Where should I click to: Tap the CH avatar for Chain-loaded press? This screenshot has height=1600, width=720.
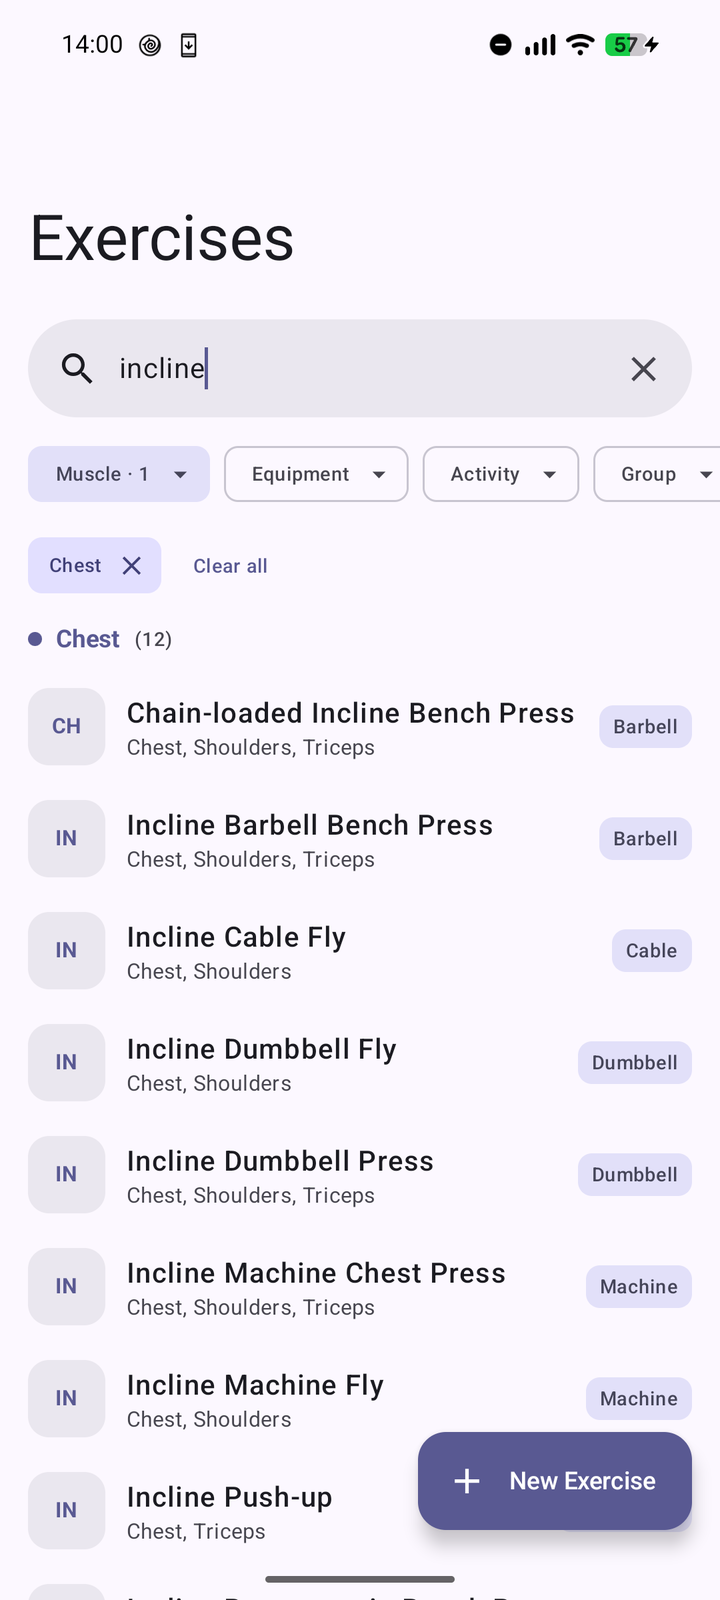pyautogui.click(x=67, y=727)
